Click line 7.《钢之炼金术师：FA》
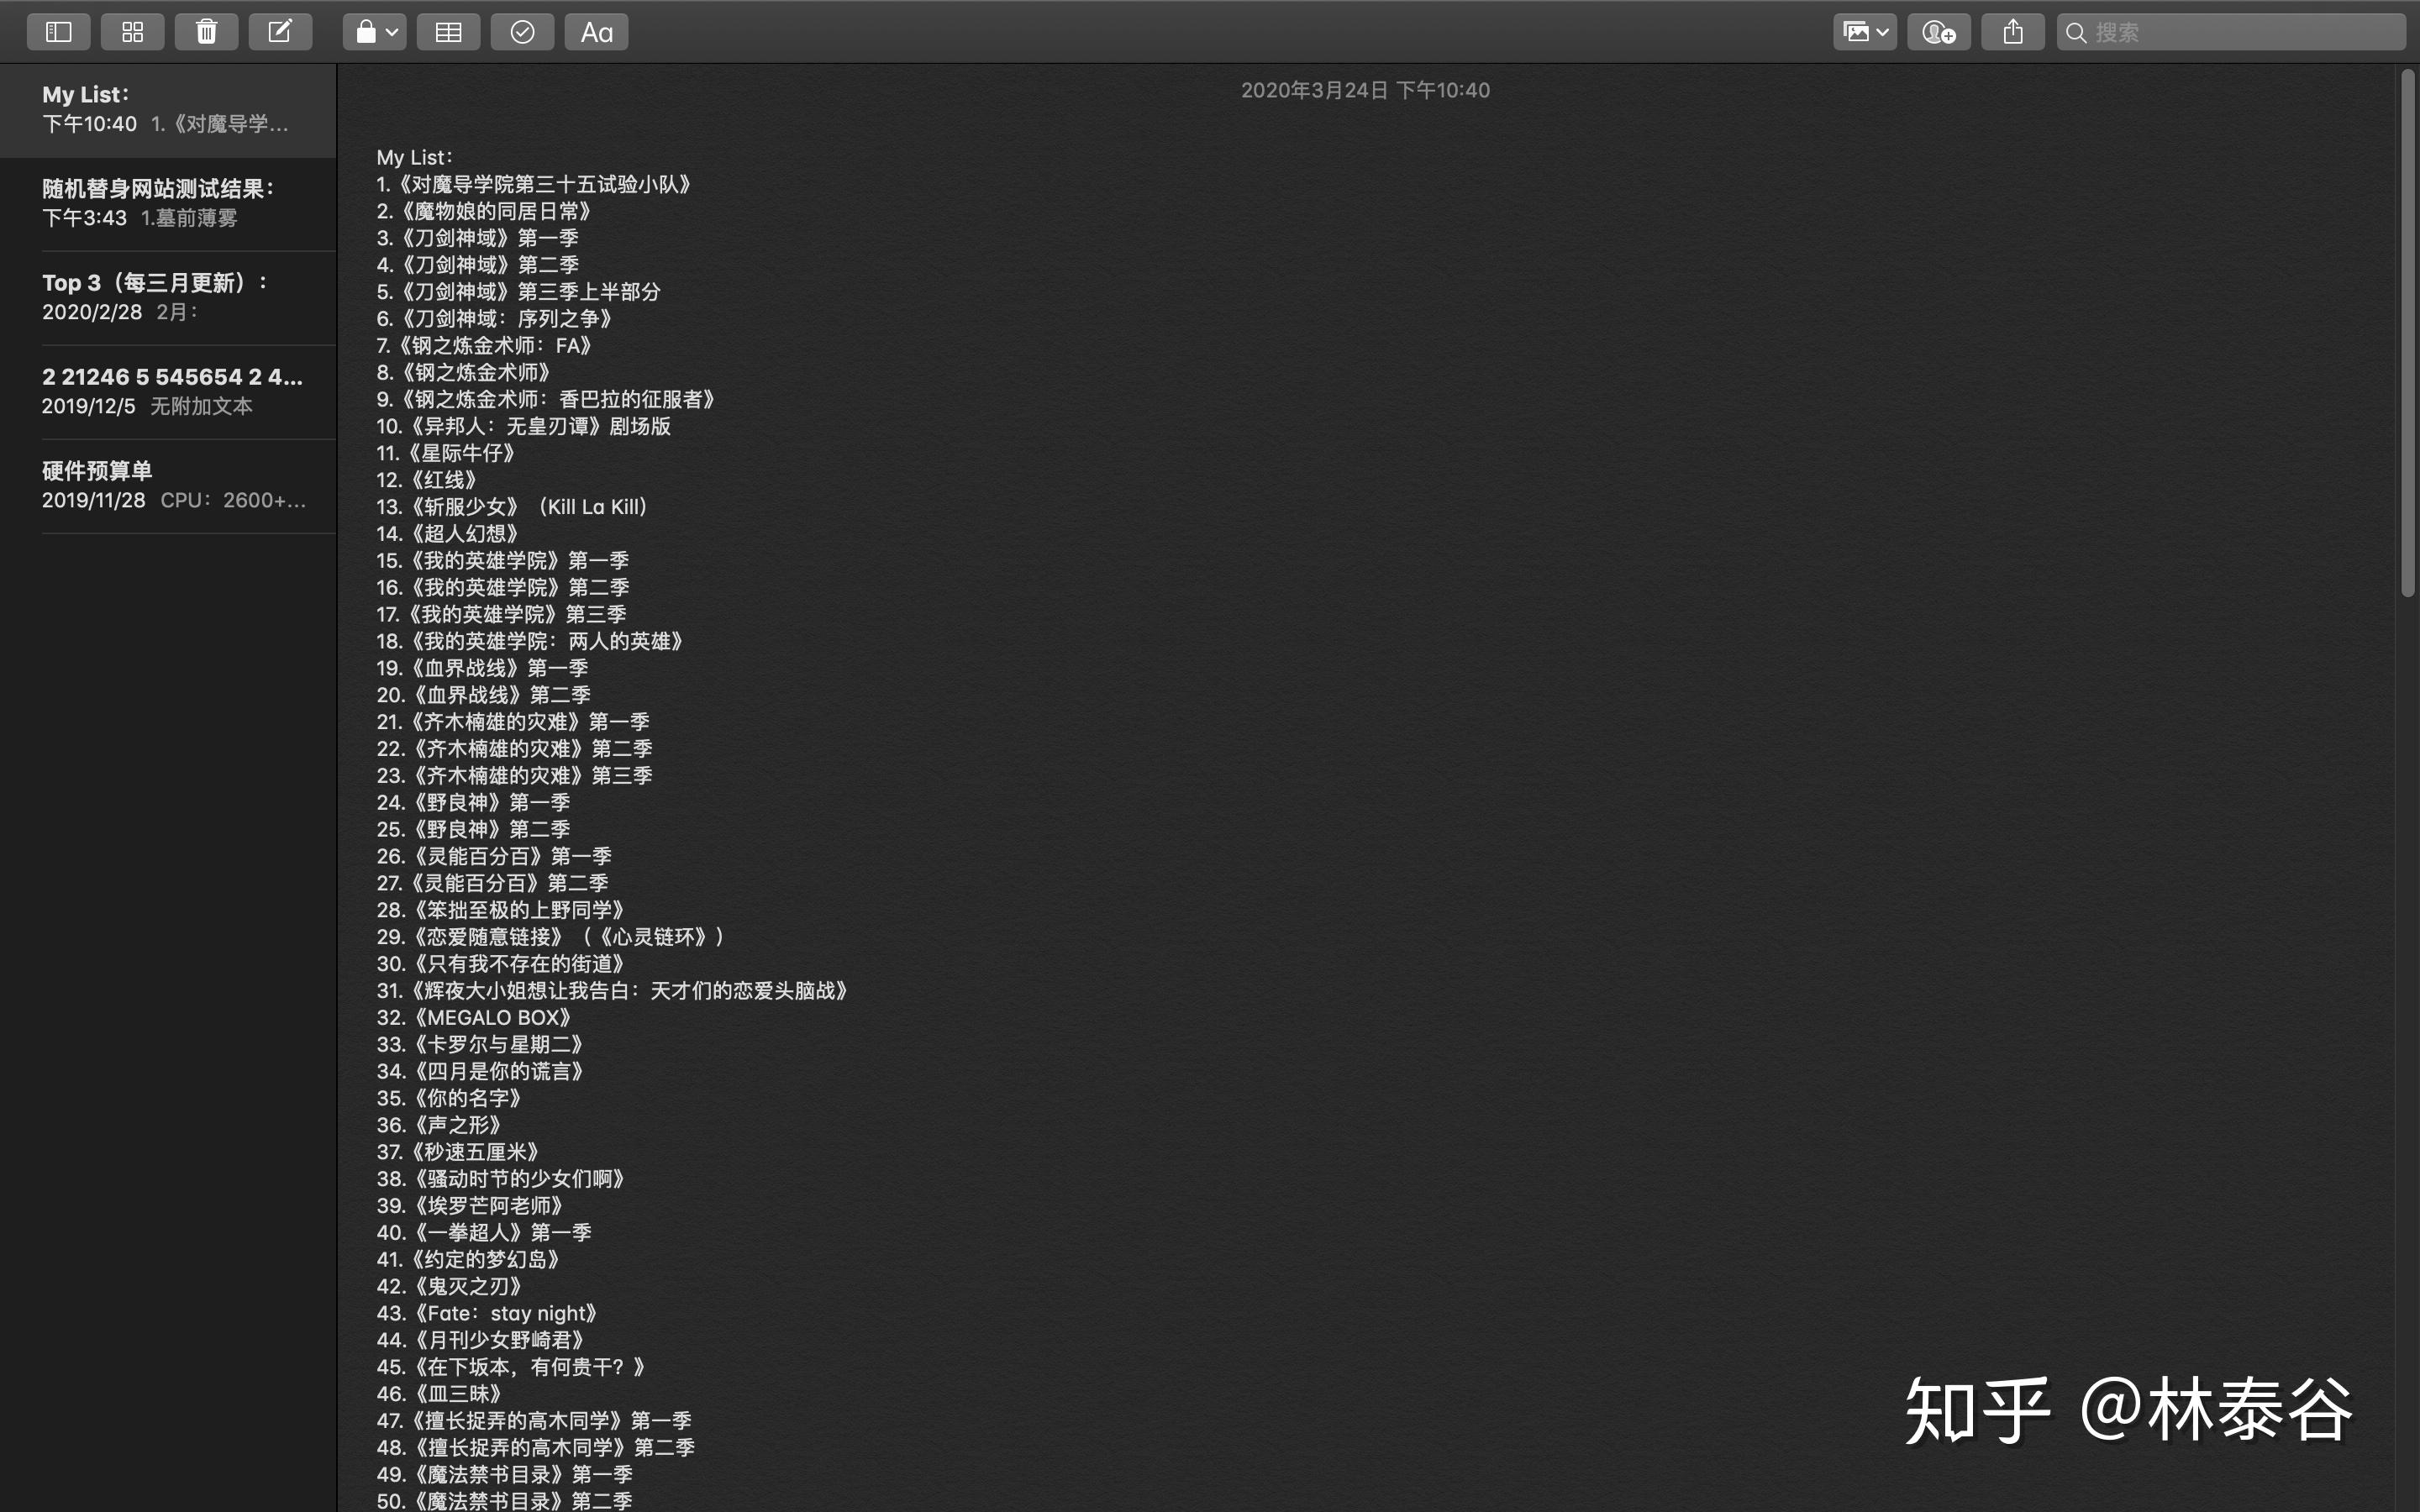This screenshot has height=1512, width=2420. click(x=485, y=345)
